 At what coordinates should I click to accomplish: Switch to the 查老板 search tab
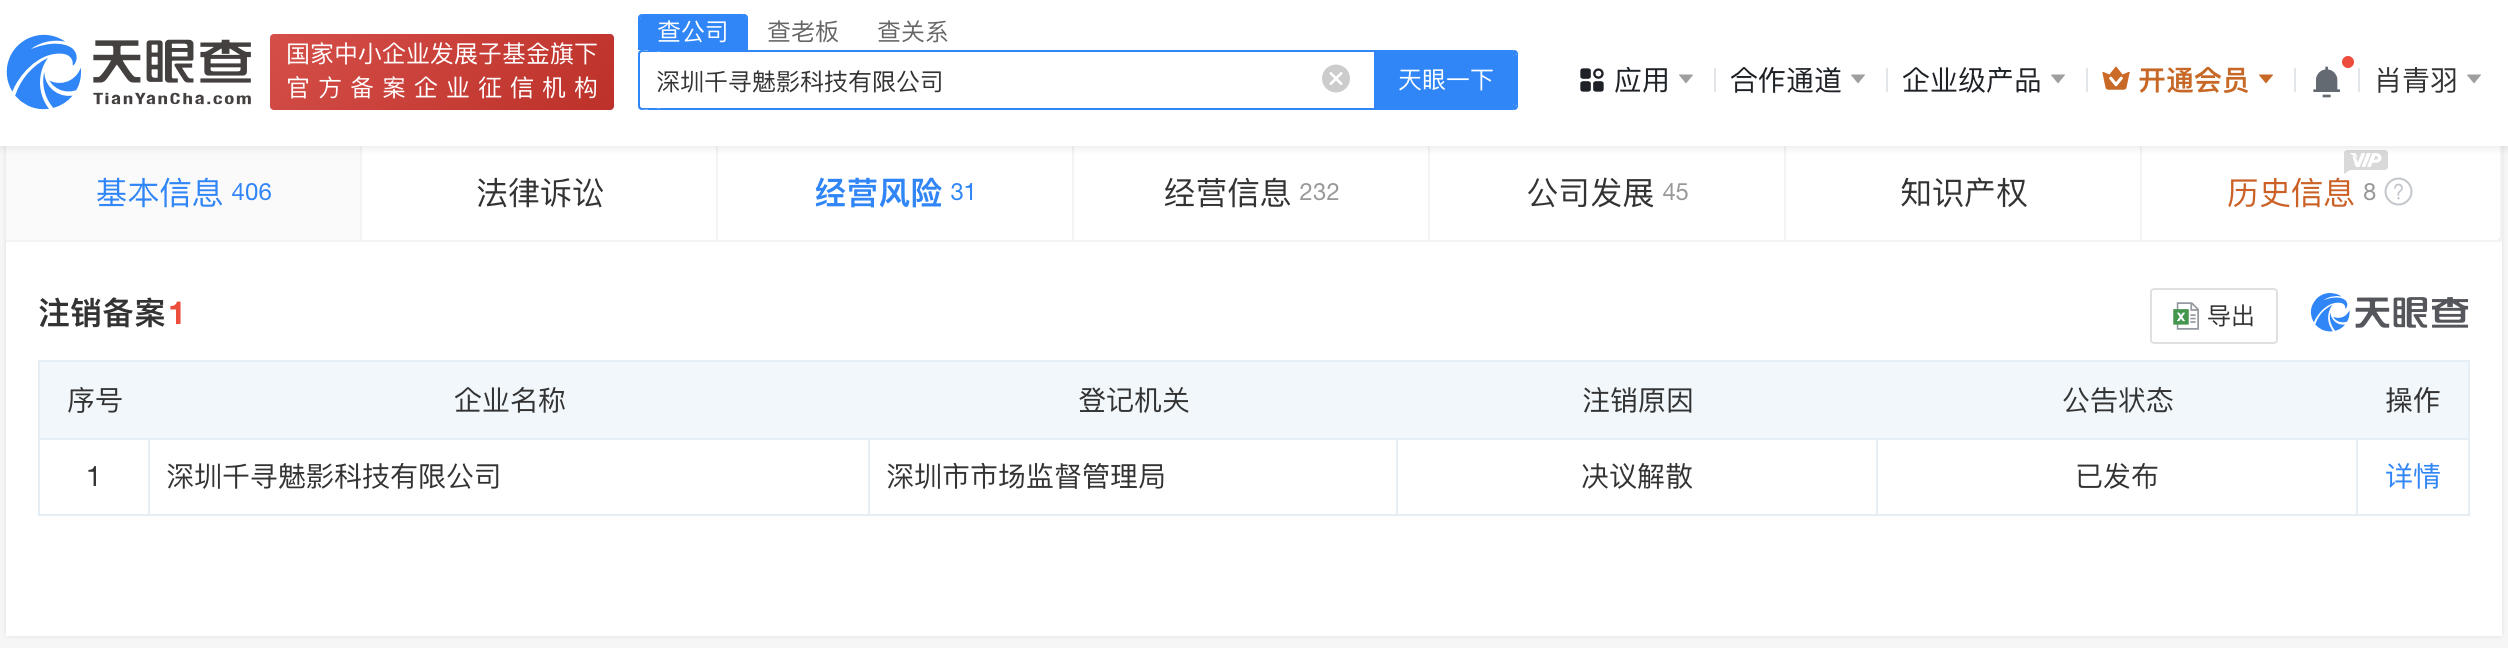[x=803, y=32]
